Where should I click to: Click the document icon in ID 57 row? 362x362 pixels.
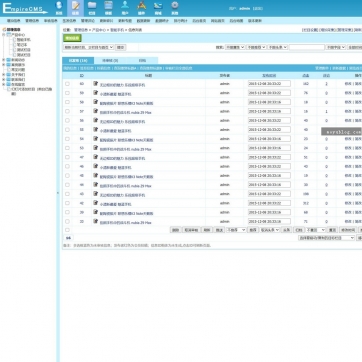pyautogui.click(x=96, y=111)
